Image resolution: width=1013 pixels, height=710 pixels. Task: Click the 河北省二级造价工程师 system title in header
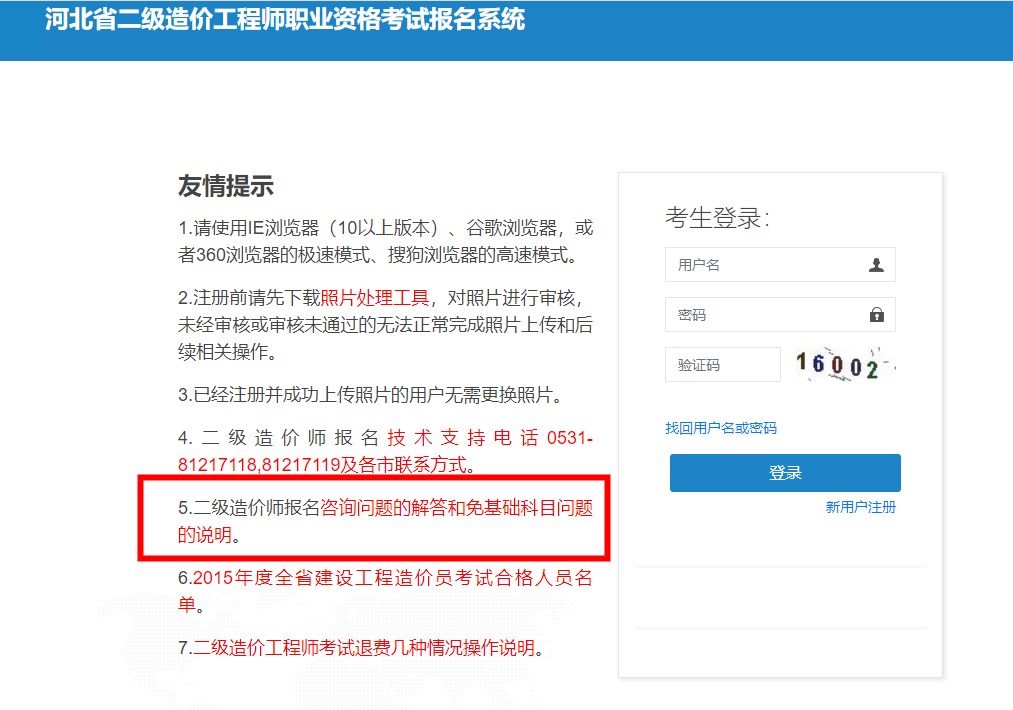click(x=285, y=20)
